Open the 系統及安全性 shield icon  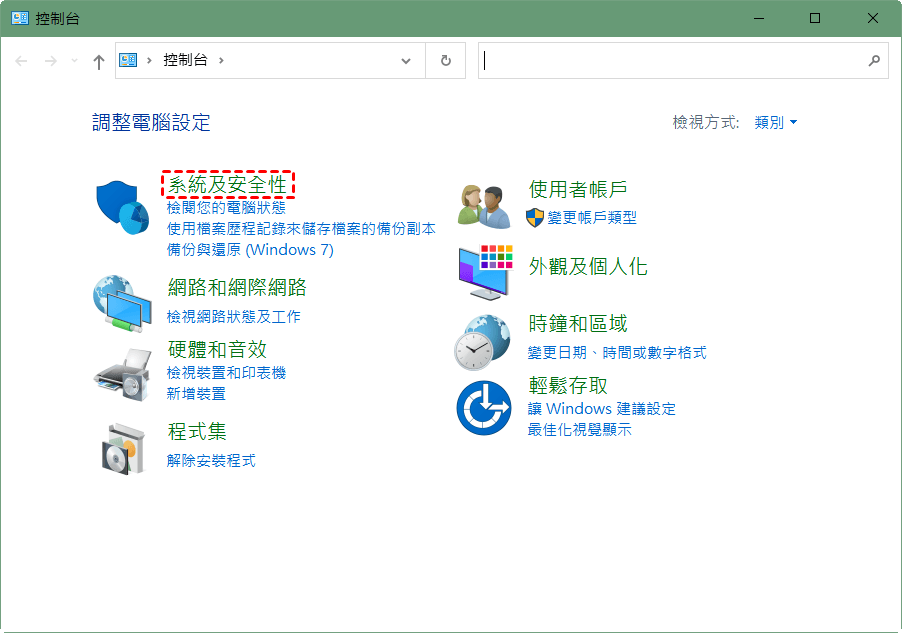(x=123, y=207)
